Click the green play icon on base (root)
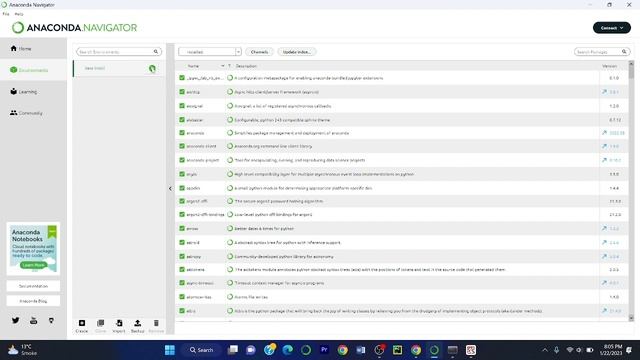The height and width of the screenshot is (360, 640). 152,69
